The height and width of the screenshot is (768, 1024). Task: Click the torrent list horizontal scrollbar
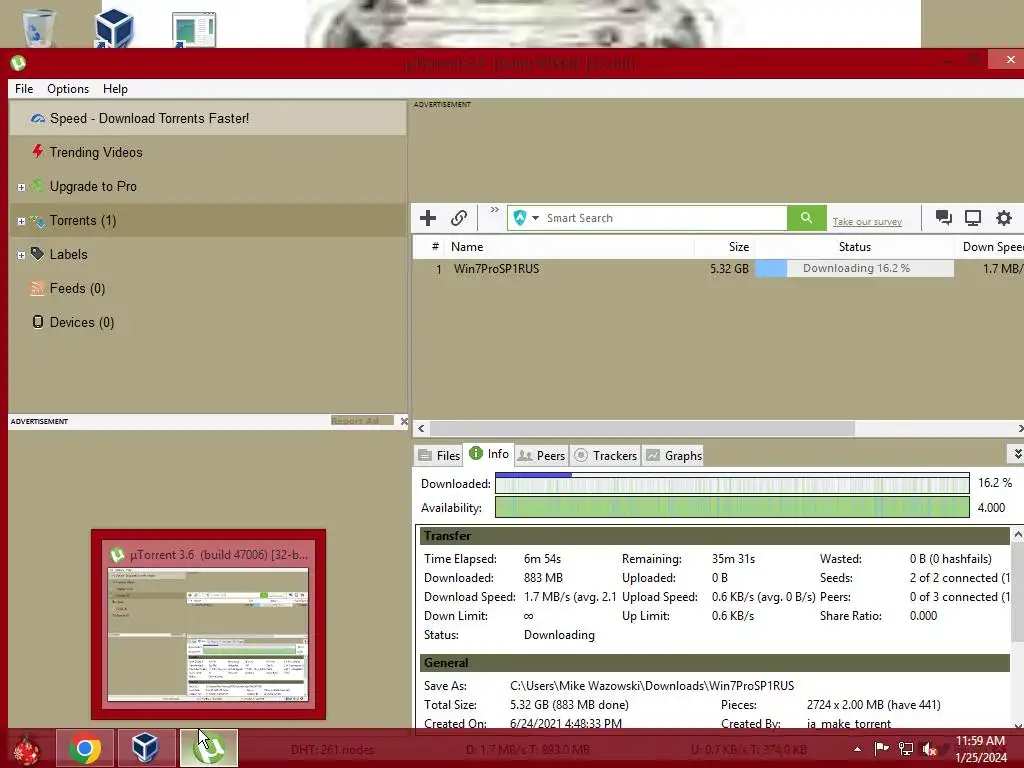pos(643,428)
